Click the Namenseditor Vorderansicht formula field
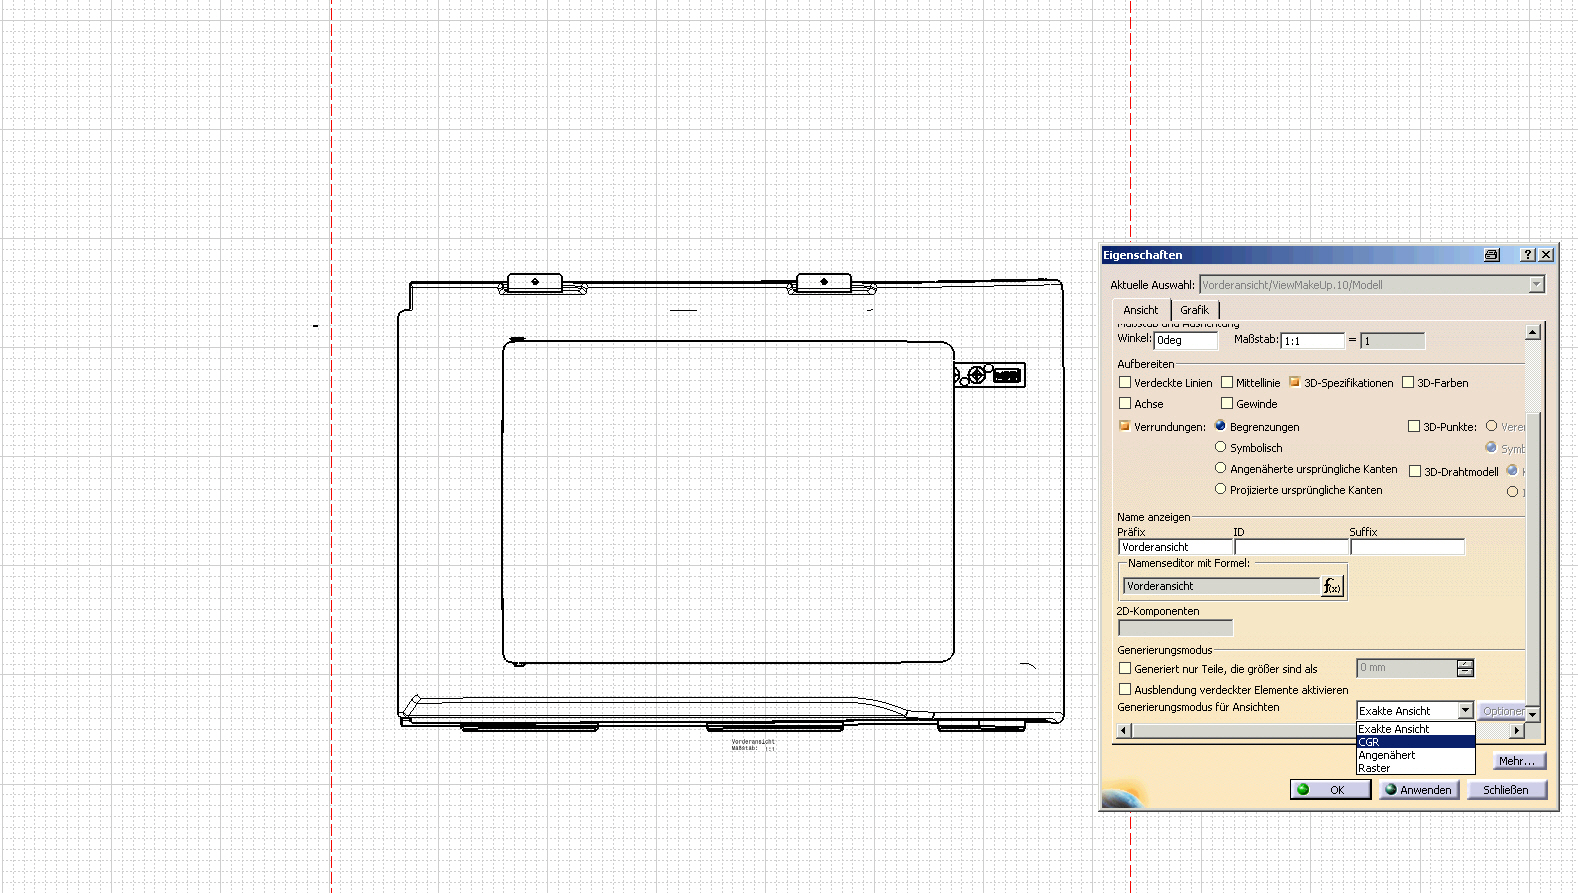The width and height of the screenshot is (1578, 893). tap(1221, 586)
